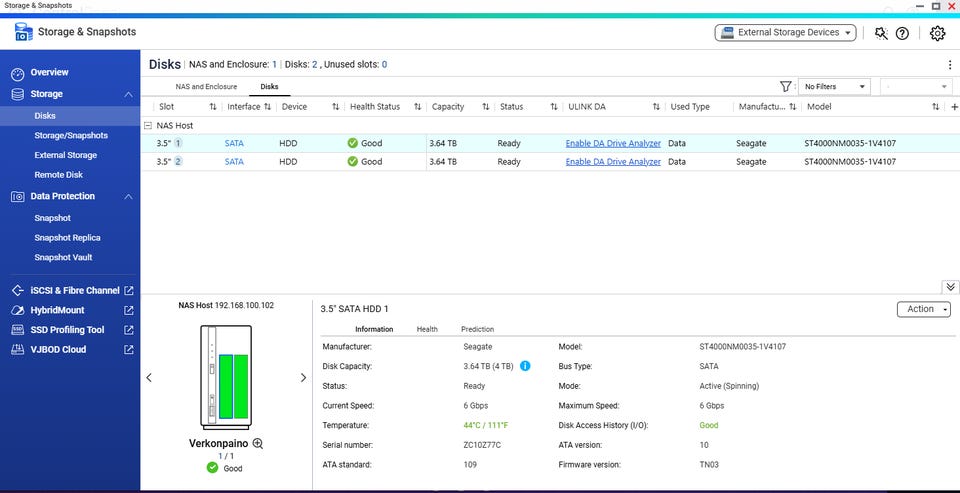
Task: Sort by the Capacity column arrows
Action: tap(485, 107)
